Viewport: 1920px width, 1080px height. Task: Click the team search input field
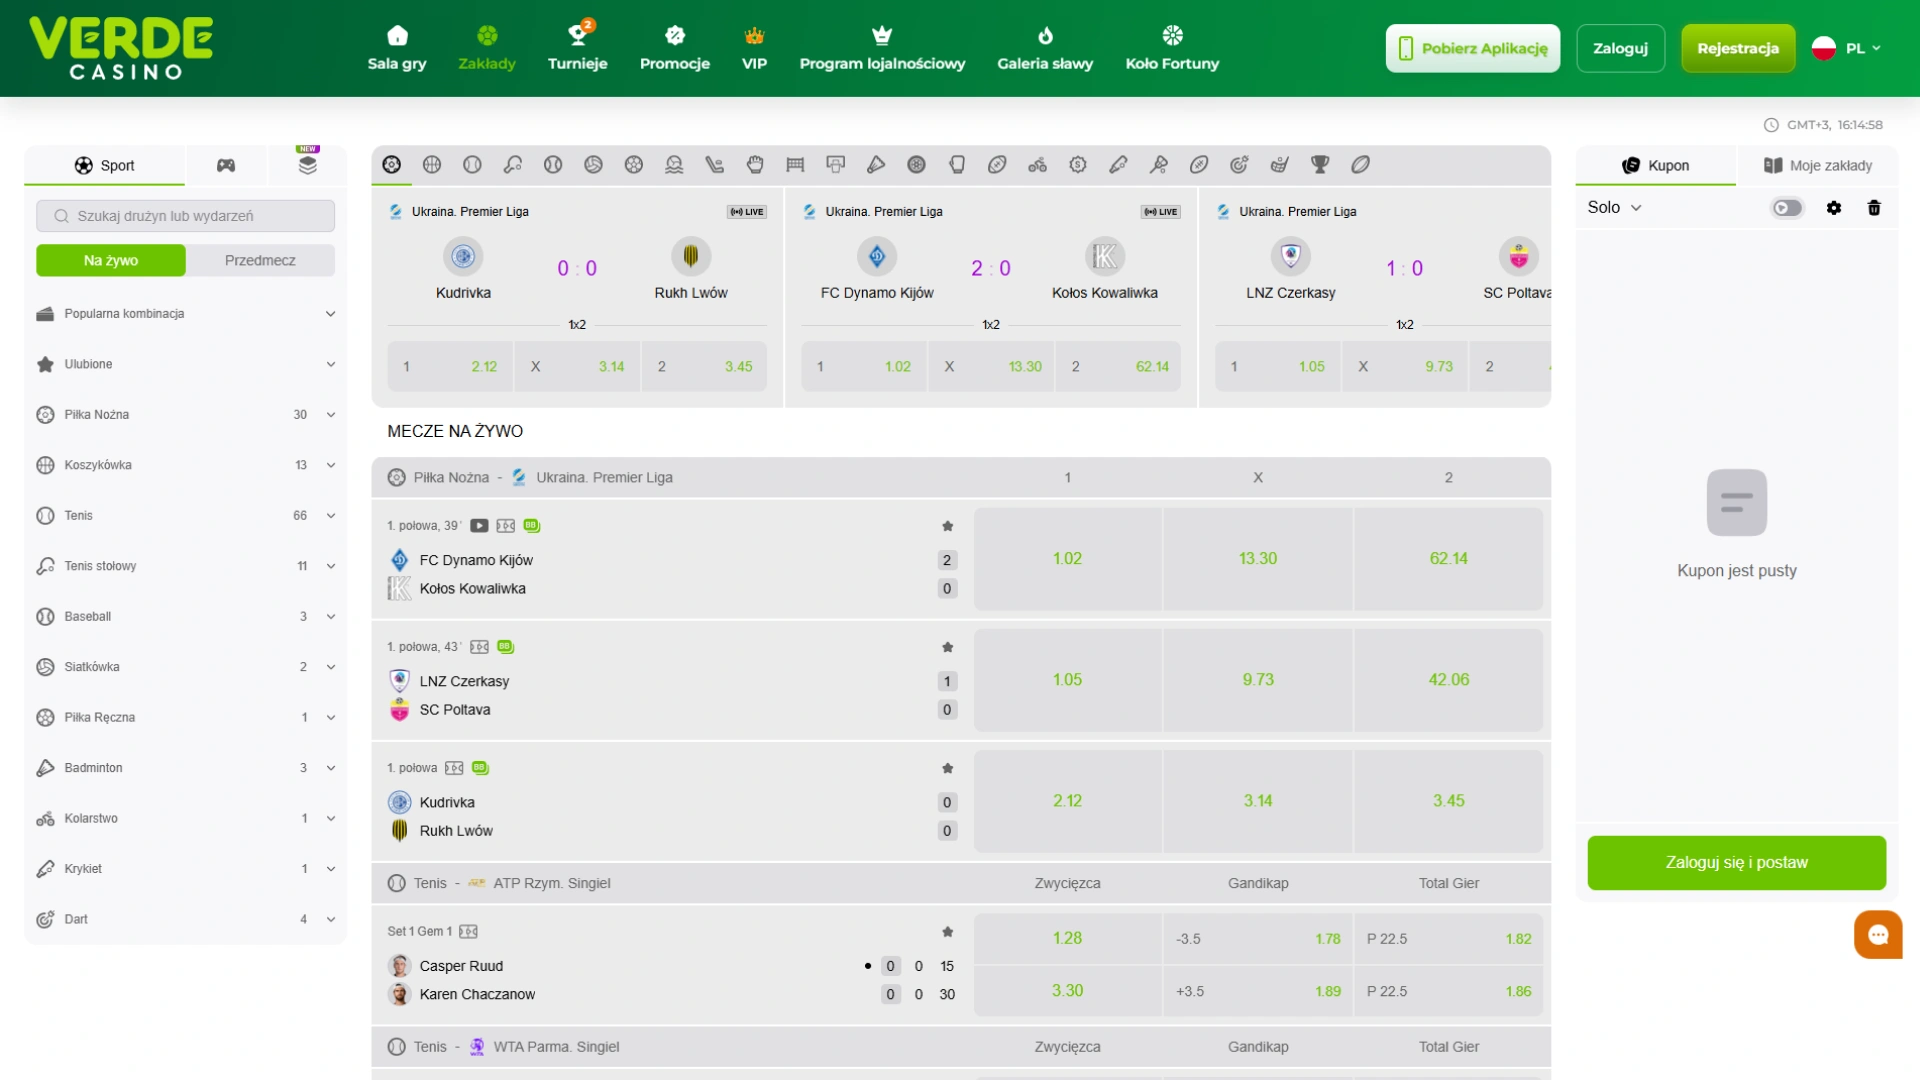(186, 216)
